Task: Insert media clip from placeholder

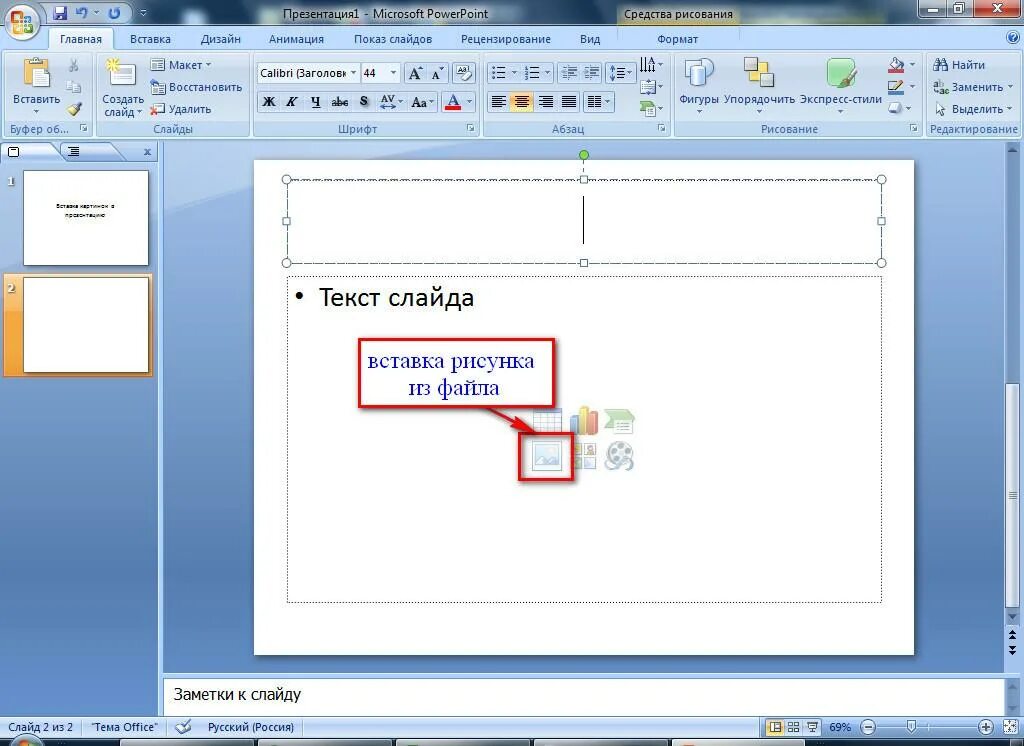Action: pyautogui.click(x=619, y=456)
